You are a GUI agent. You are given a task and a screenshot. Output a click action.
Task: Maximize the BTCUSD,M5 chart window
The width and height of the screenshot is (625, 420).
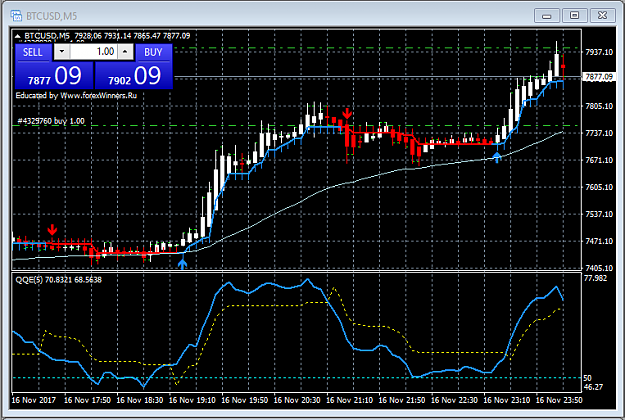click(x=574, y=16)
